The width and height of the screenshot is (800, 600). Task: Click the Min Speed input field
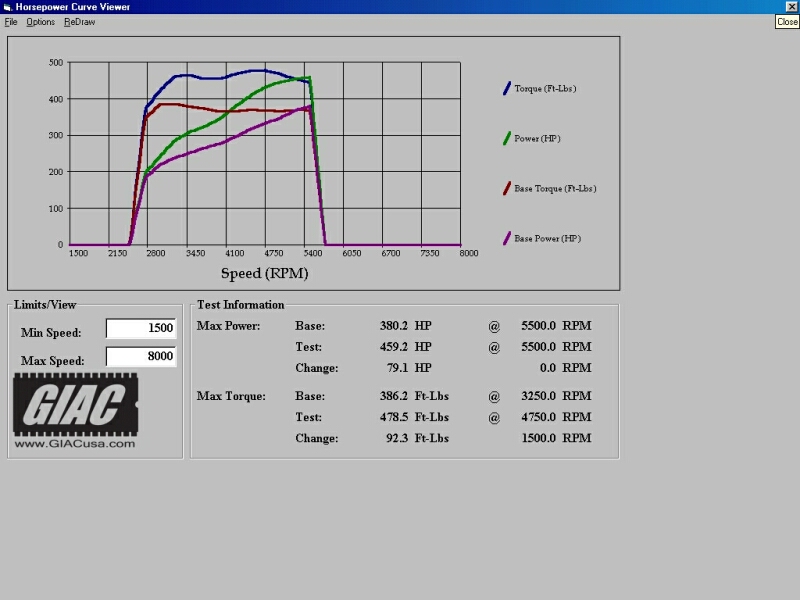pos(141,328)
